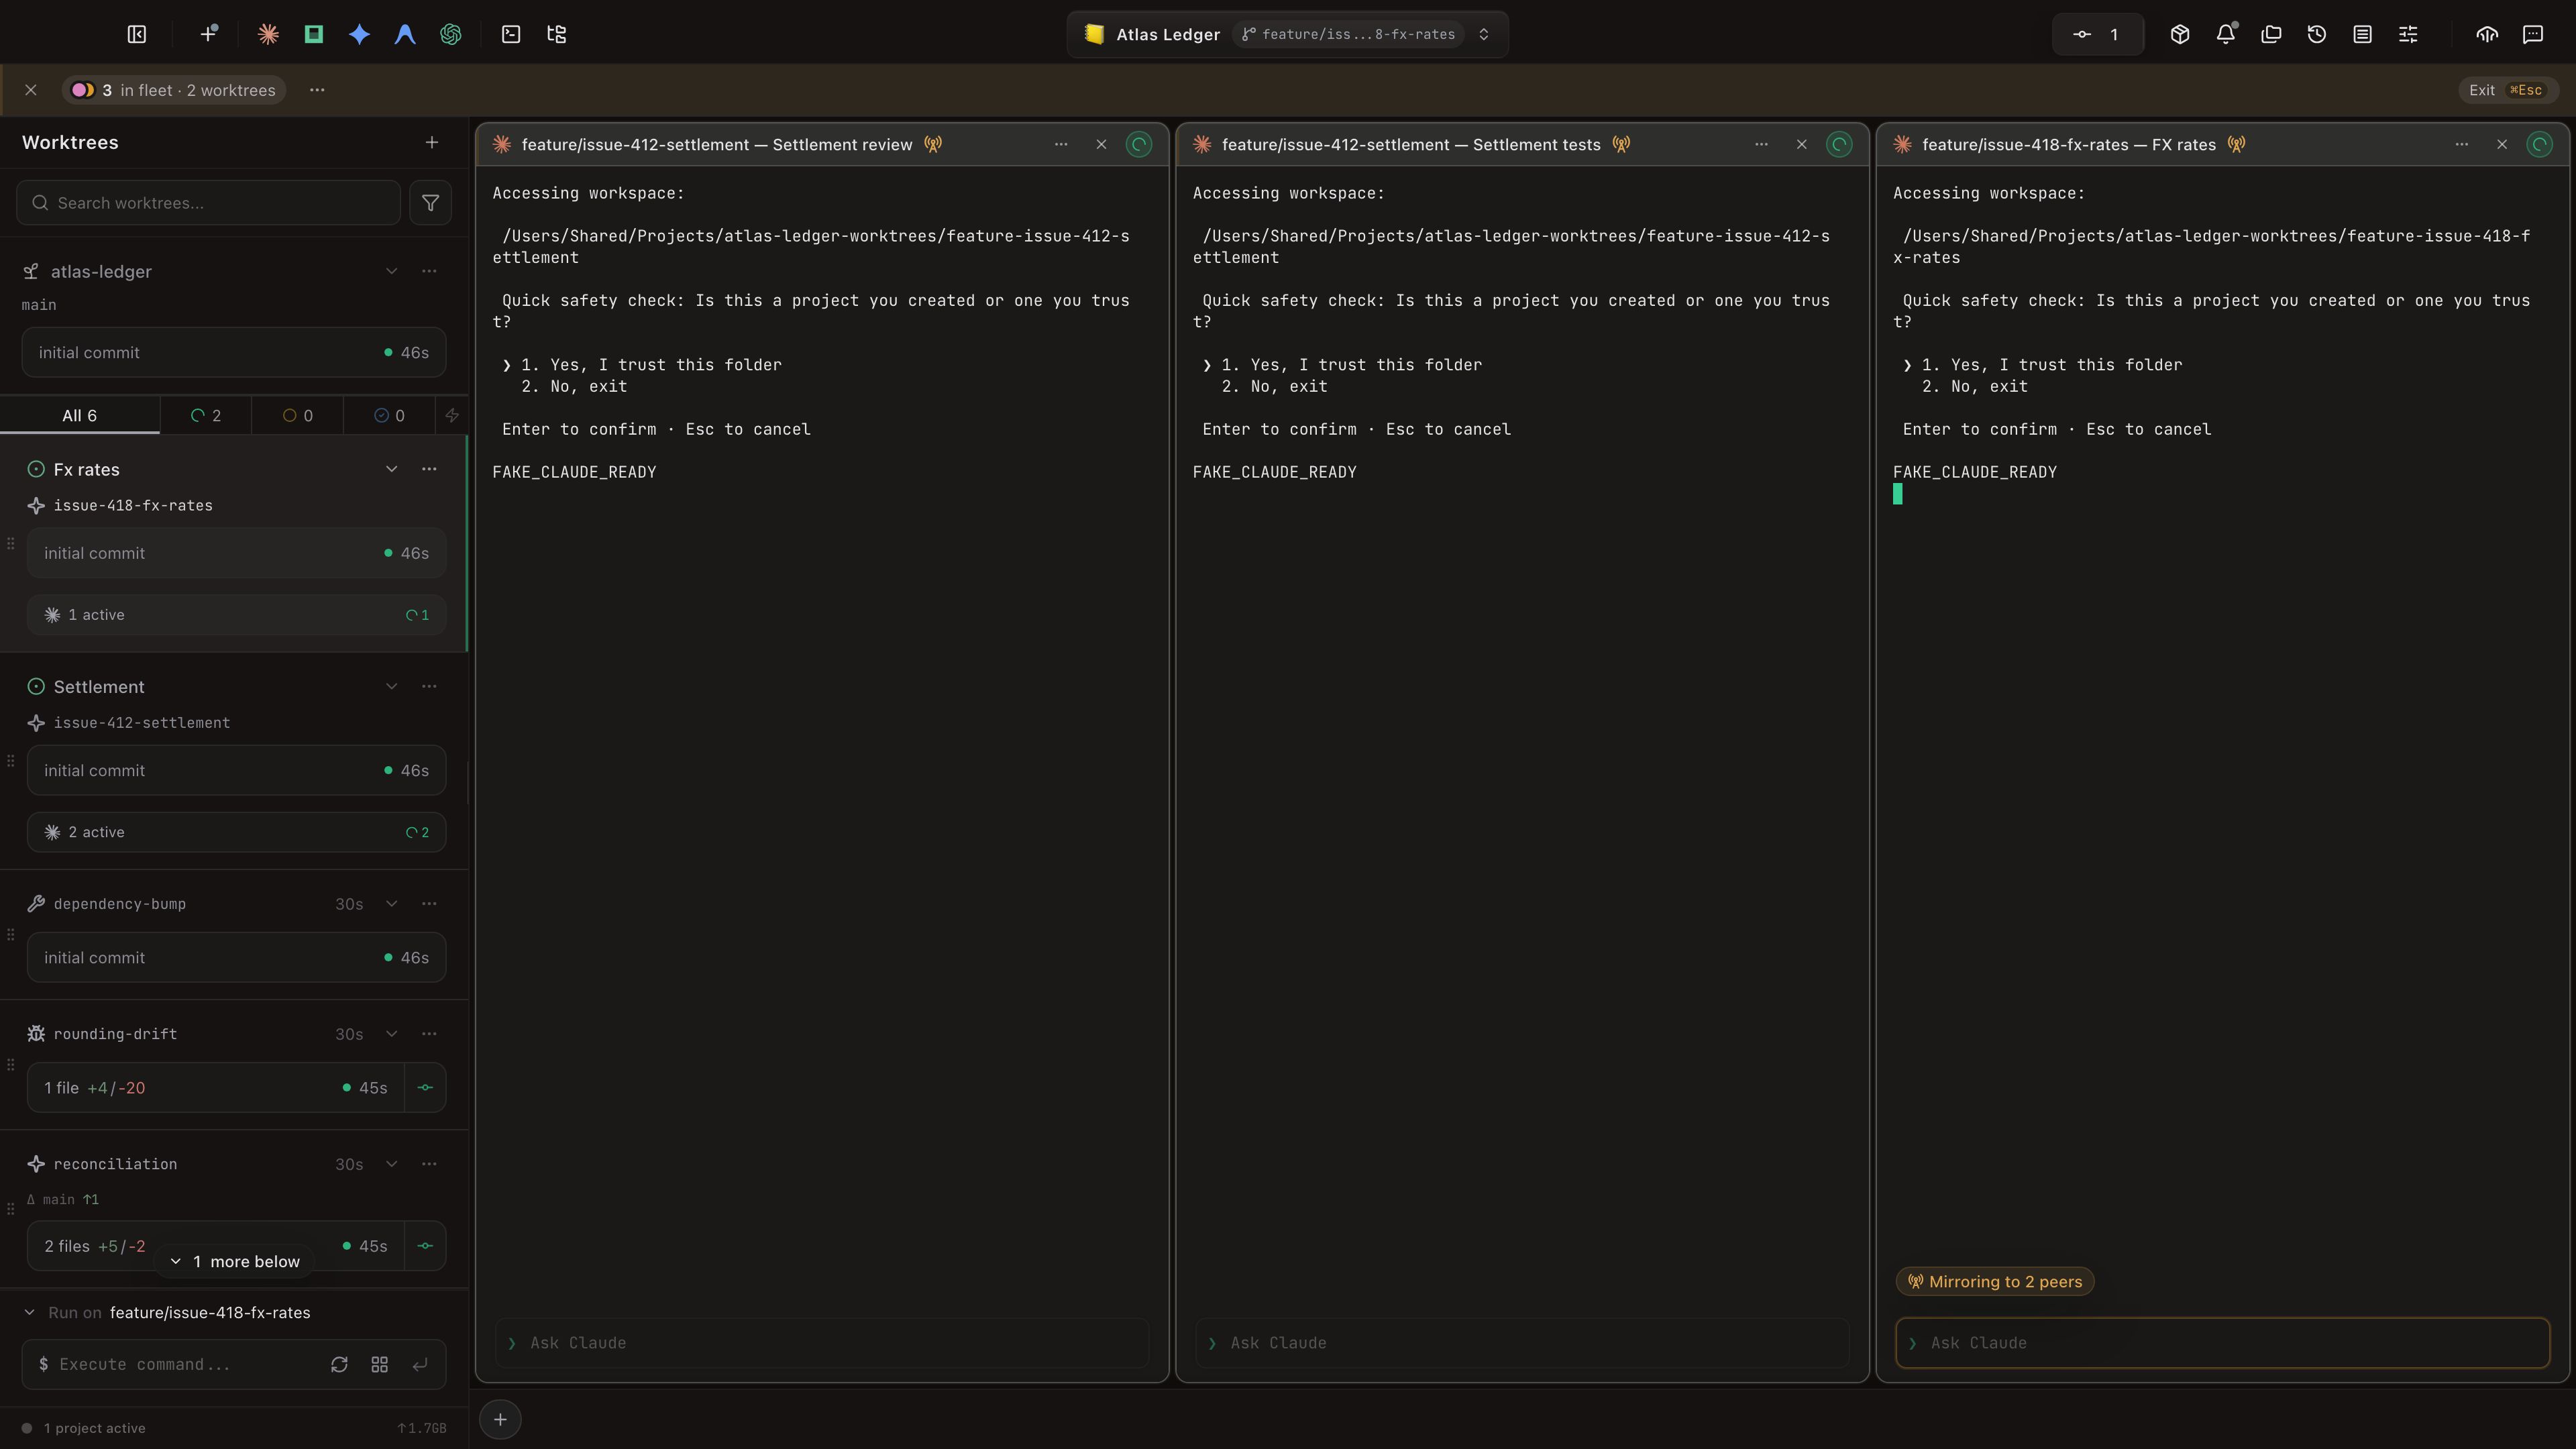This screenshot has width=2576, height=1449.
Task: Launch the green square agent icon
Action: point(313,34)
